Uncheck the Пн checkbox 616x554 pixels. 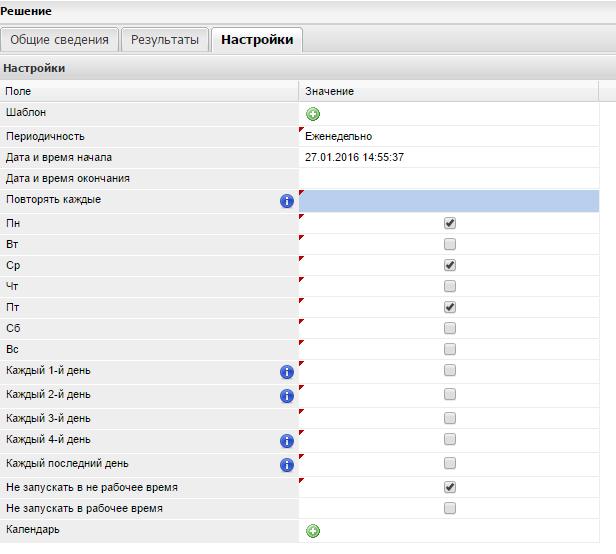(x=449, y=224)
